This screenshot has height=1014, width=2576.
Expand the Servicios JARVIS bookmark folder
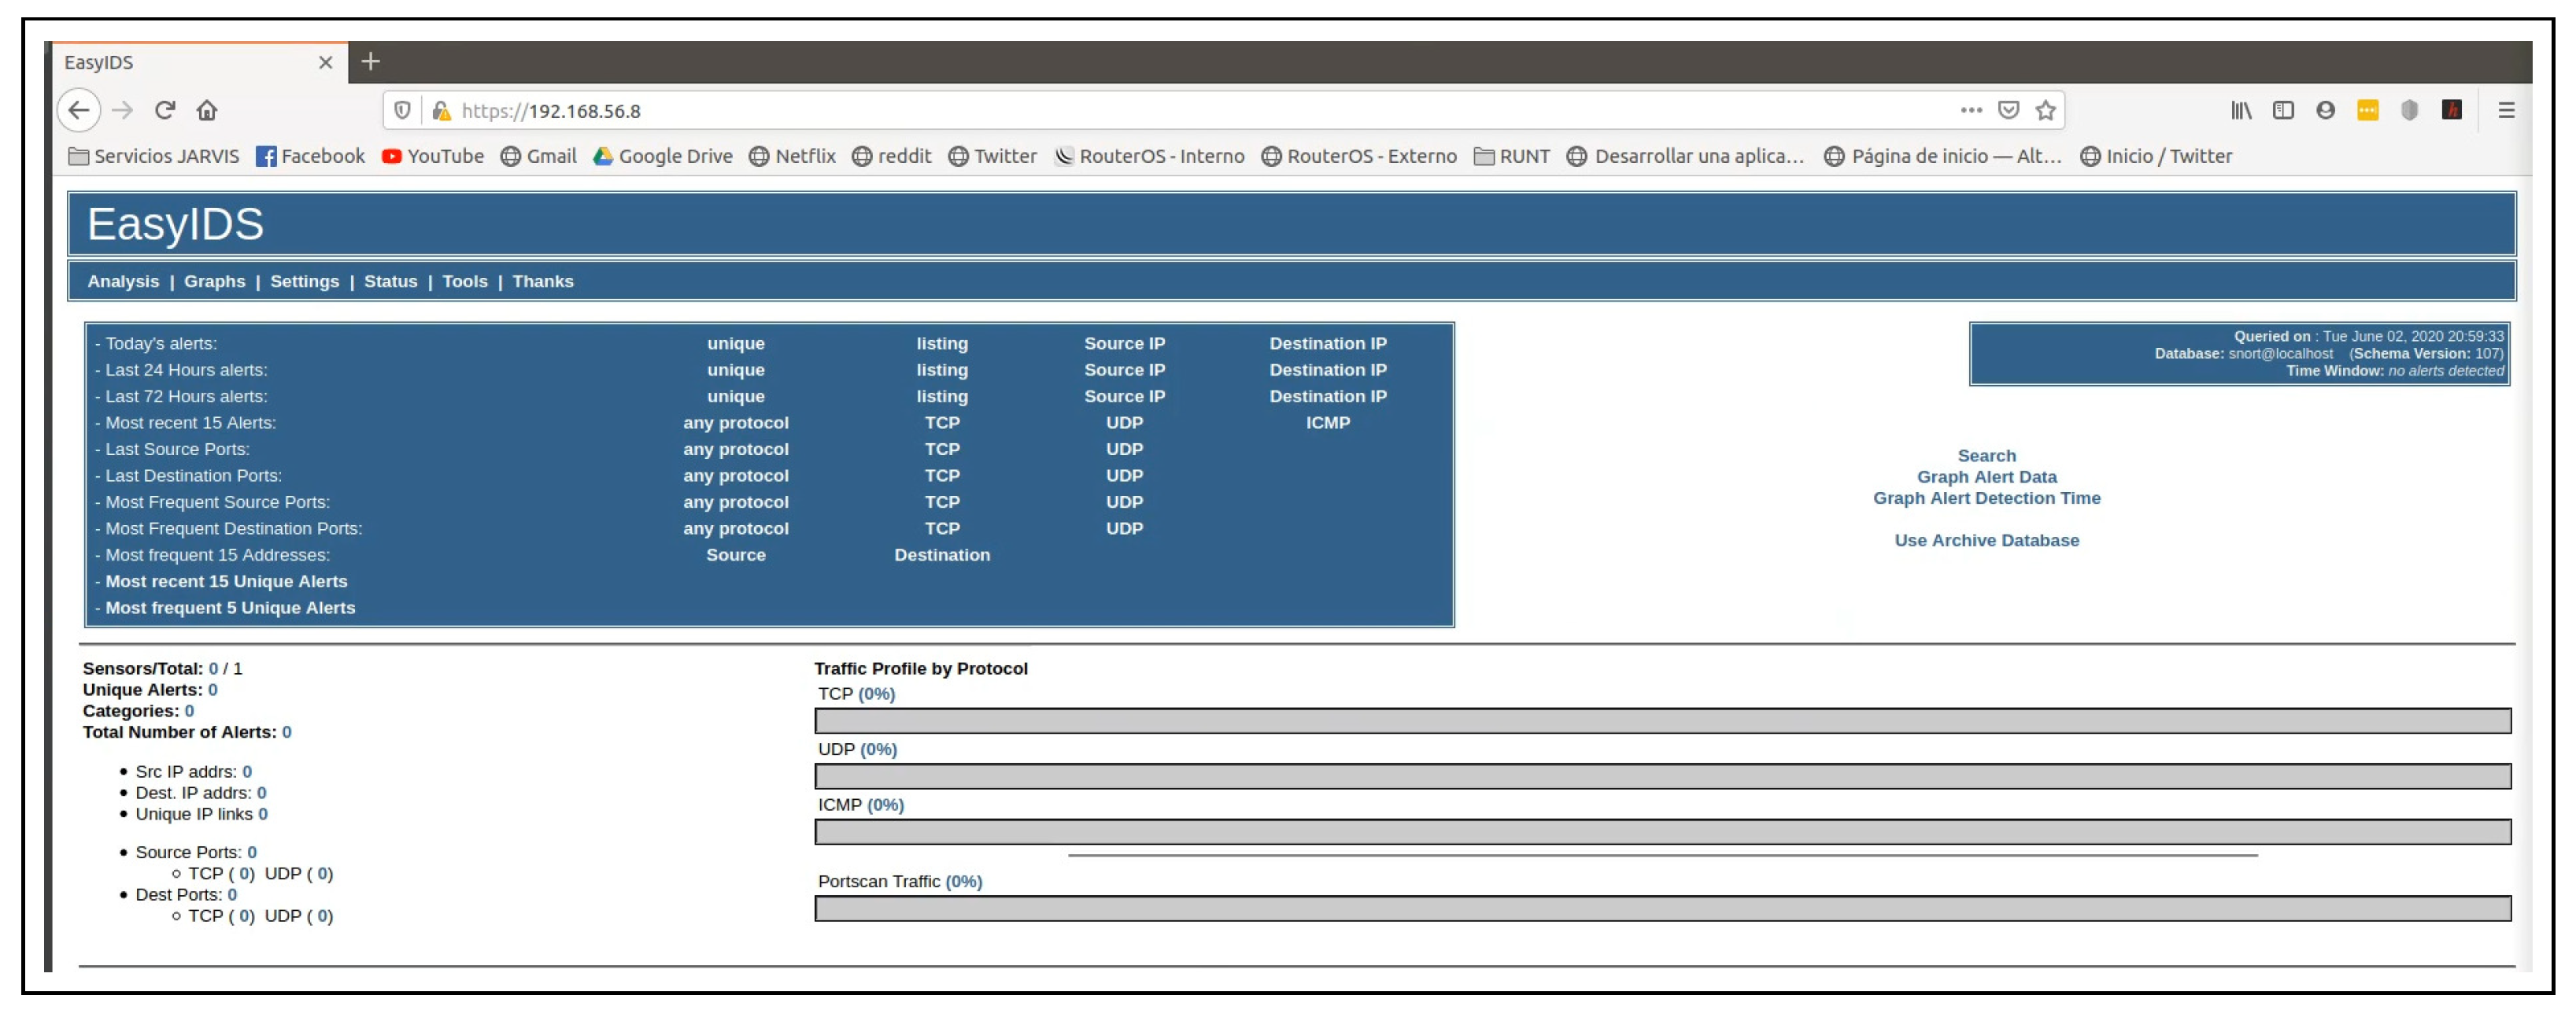[154, 156]
